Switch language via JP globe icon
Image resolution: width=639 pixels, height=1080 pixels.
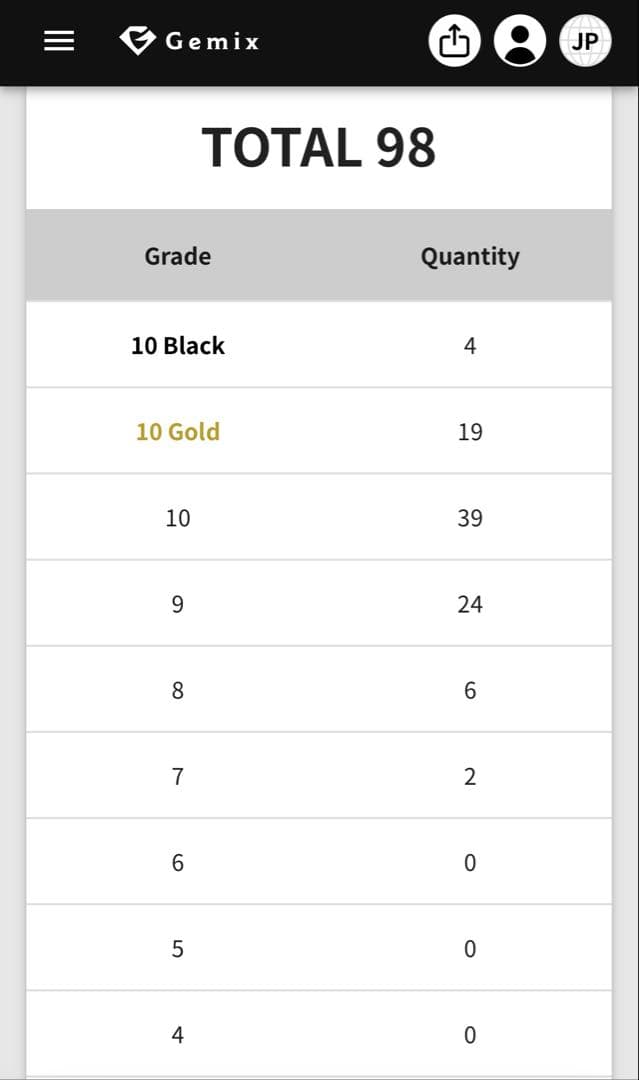[x=585, y=41]
